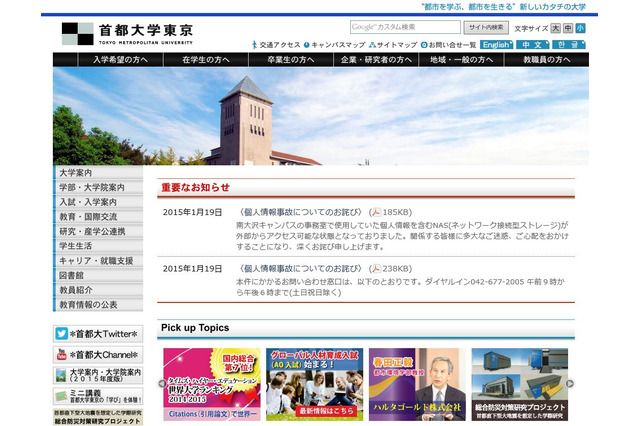Open キャンパスマップ link
Image resolution: width=640 pixels, height=426 pixels.
[335, 45]
